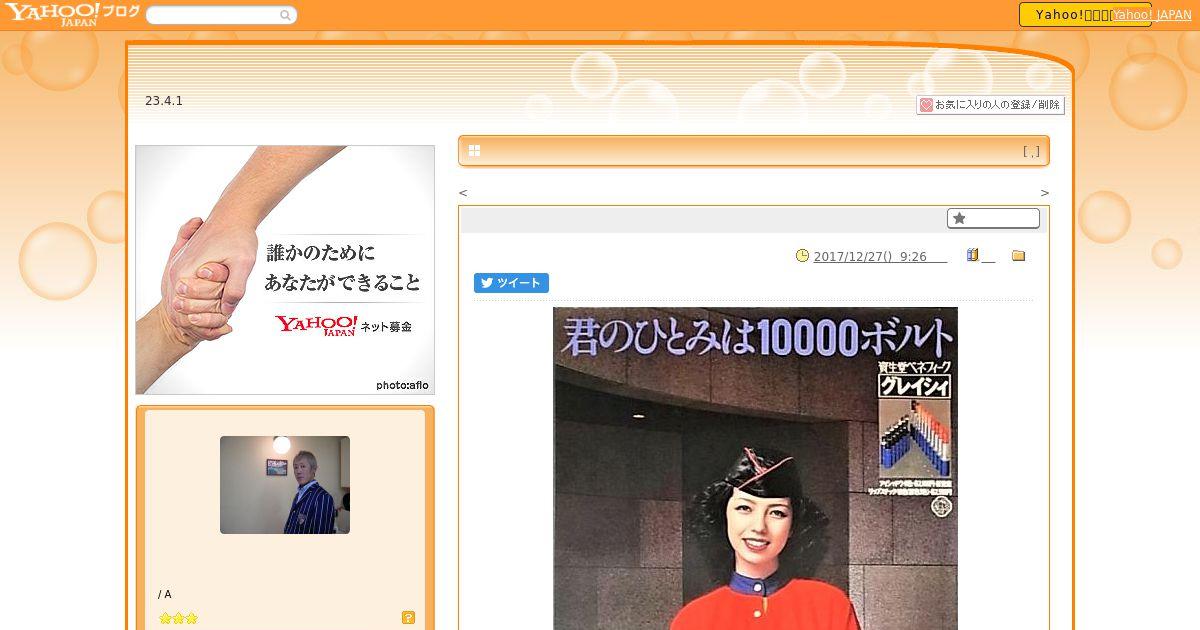Click the folder icon in the post header
The width and height of the screenshot is (1200, 630).
click(x=1019, y=256)
